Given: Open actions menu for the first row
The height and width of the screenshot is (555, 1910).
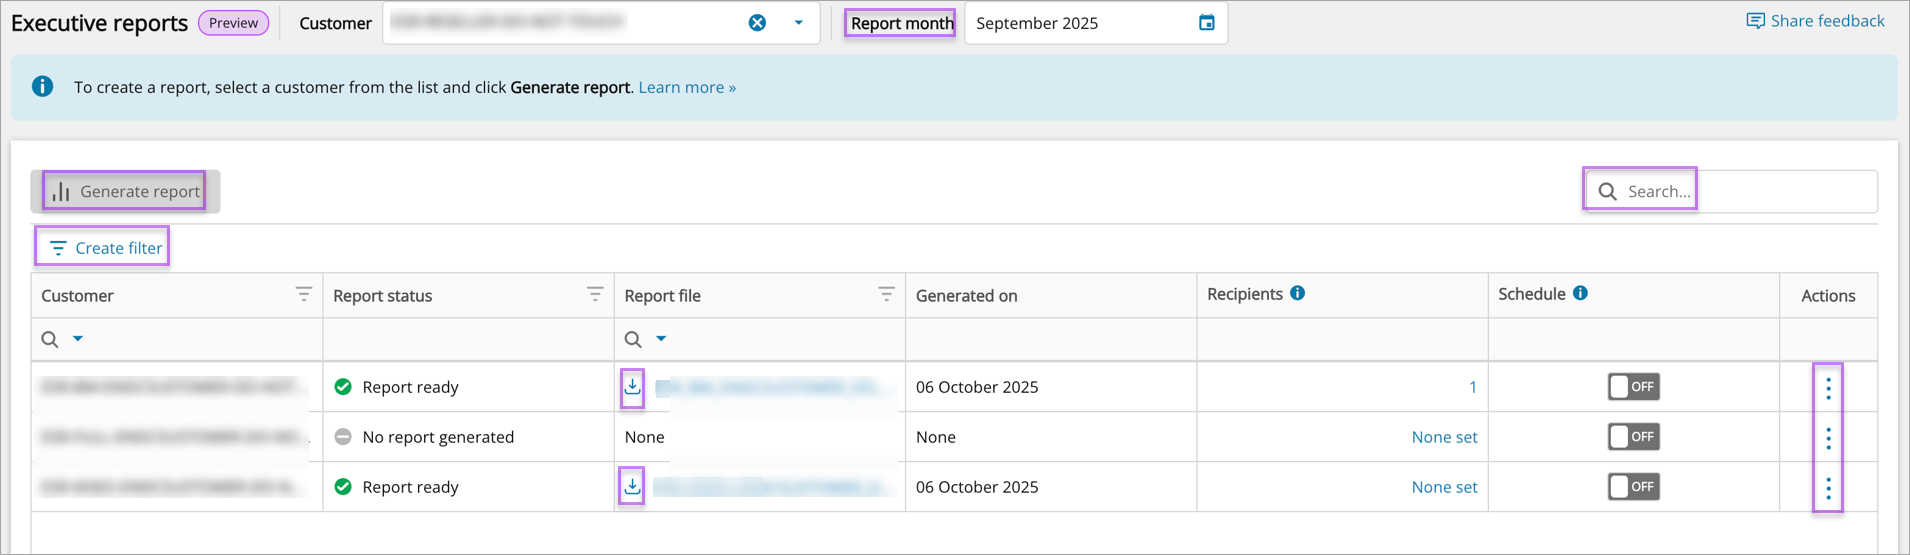Looking at the screenshot, I should click(1828, 388).
